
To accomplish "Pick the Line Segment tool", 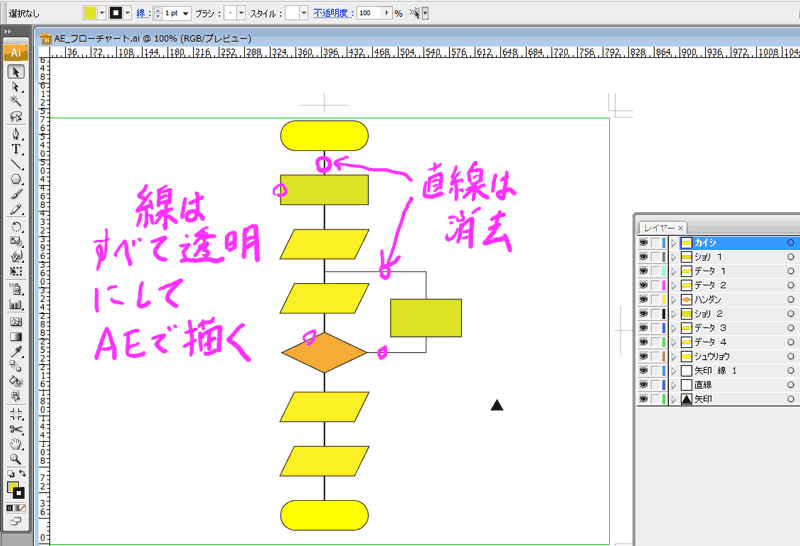I will pyautogui.click(x=16, y=163).
